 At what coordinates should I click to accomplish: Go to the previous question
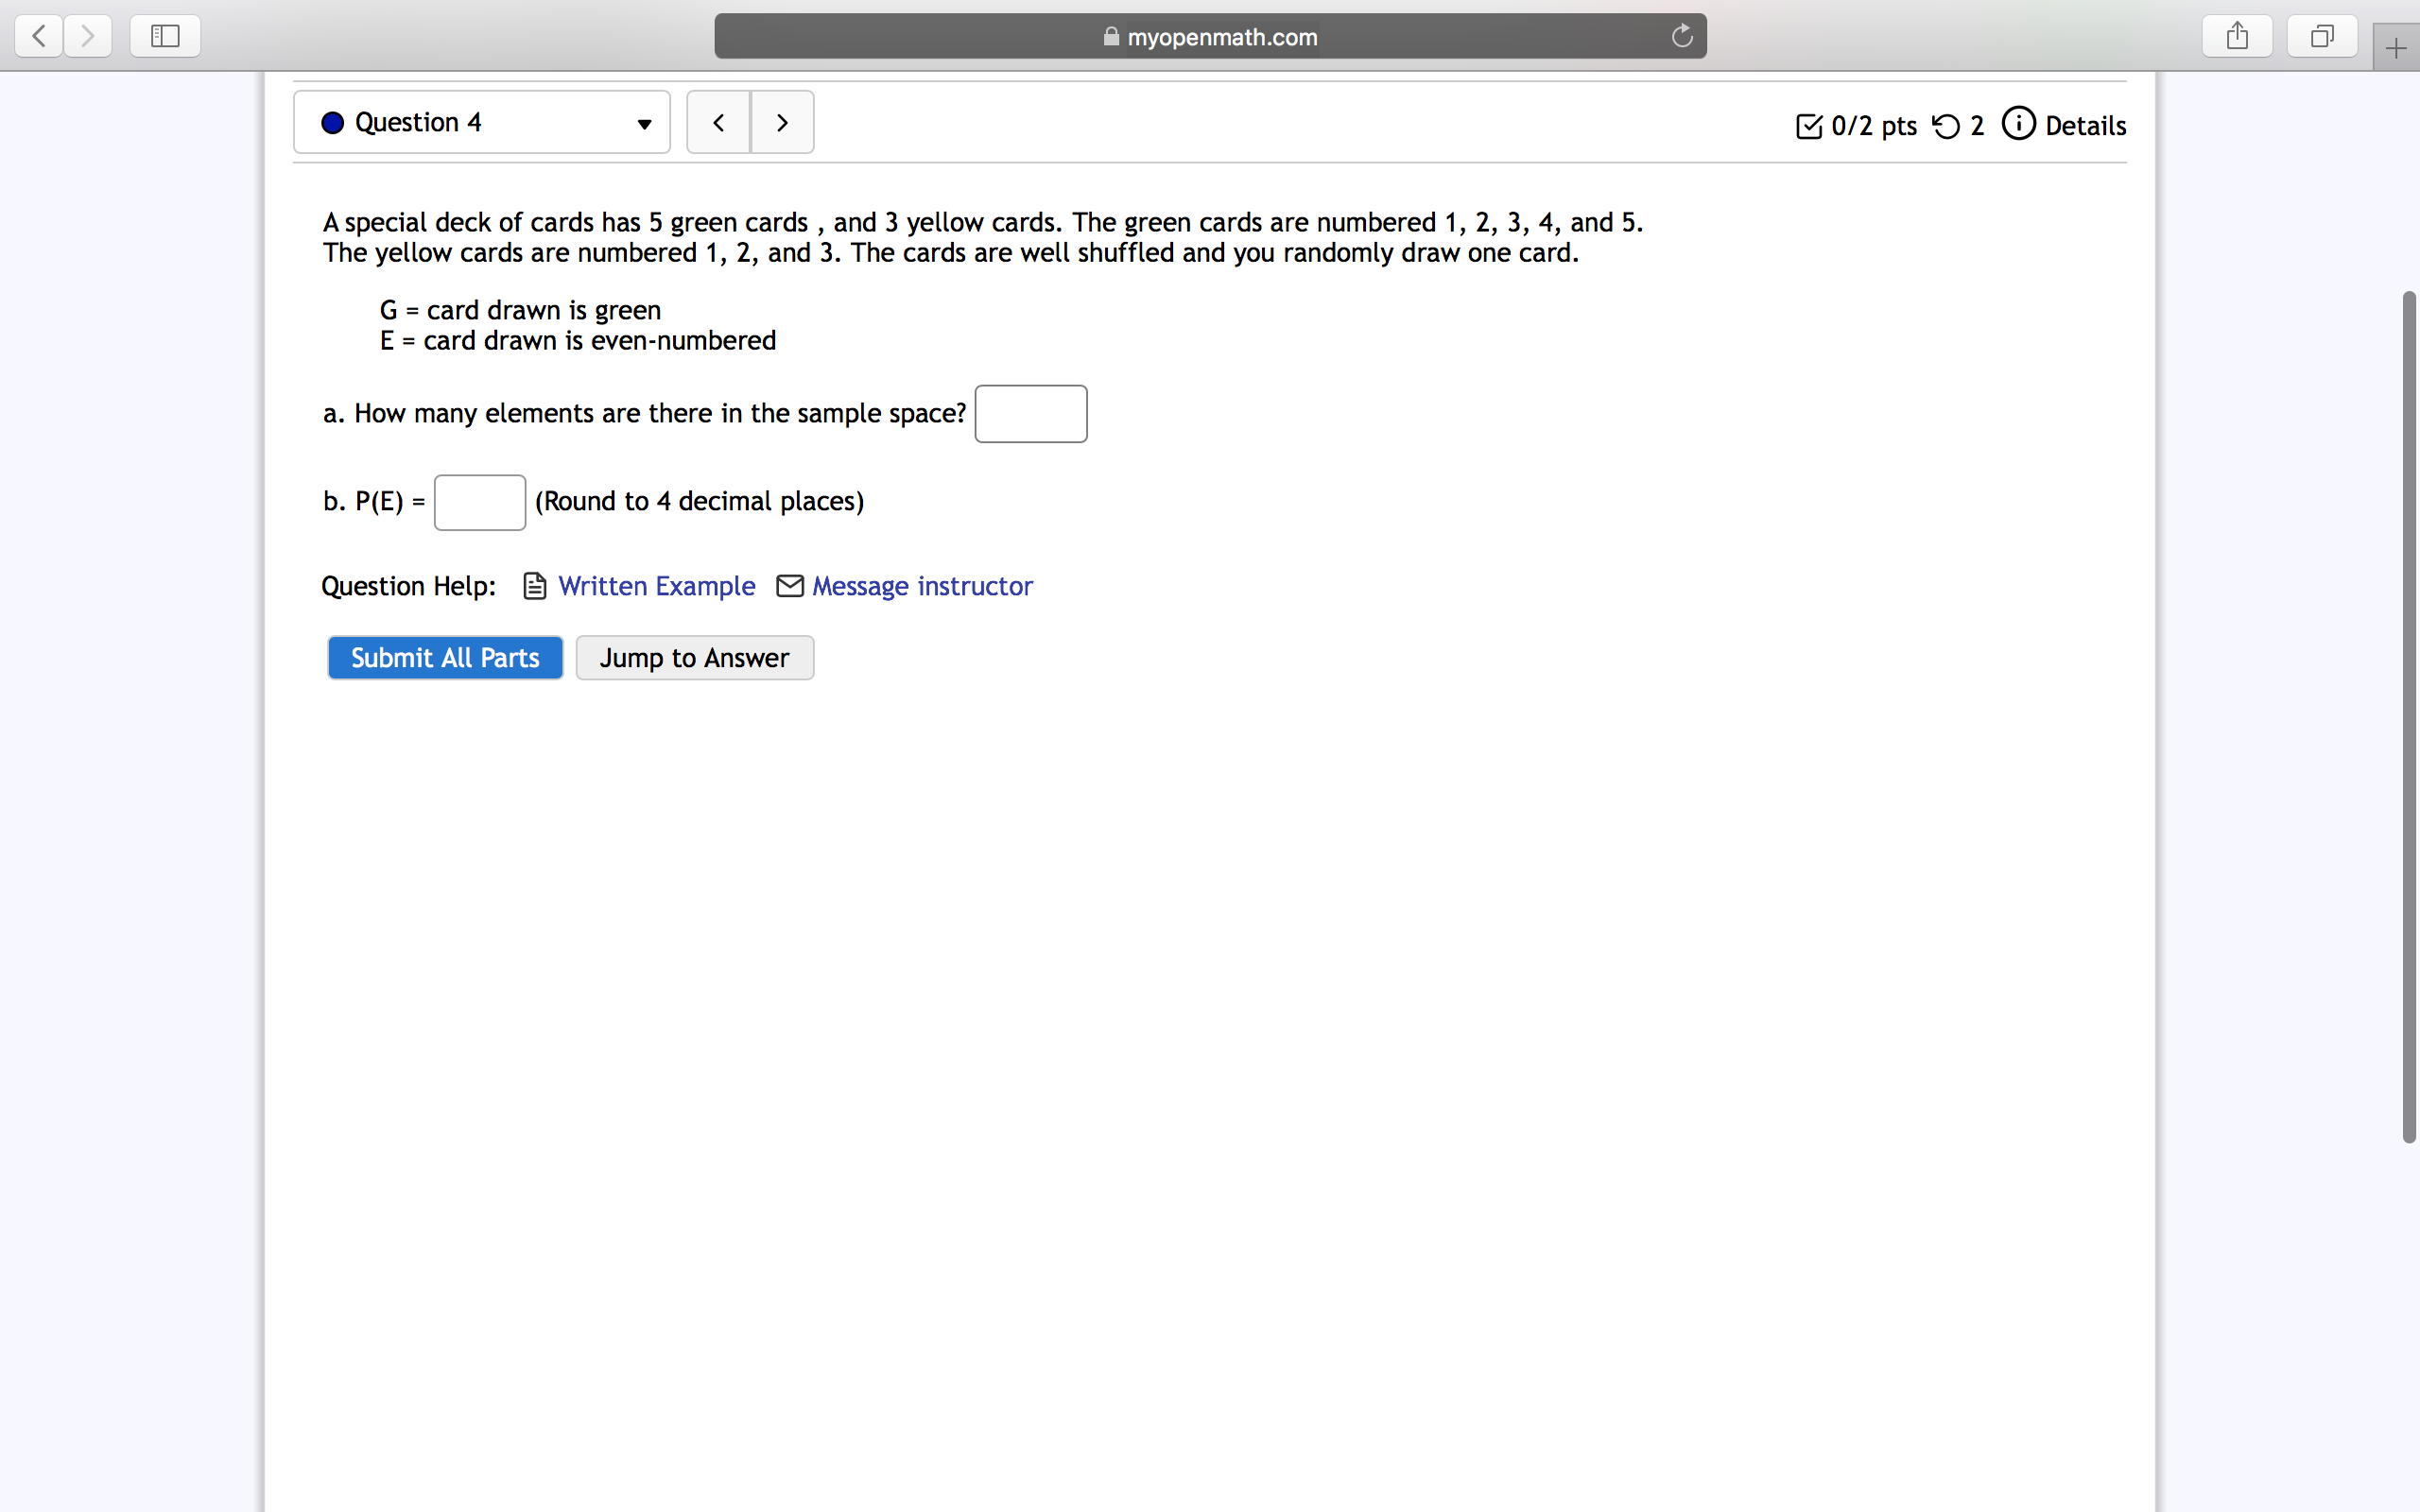[x=718, y=122]
